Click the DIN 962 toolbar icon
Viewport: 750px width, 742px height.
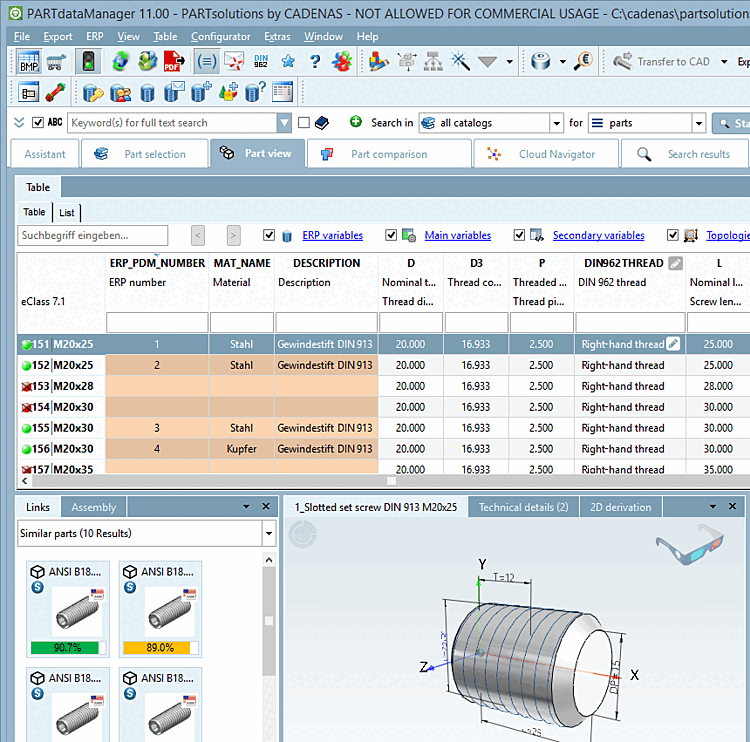pyautogui.click(x=261, y=62)
